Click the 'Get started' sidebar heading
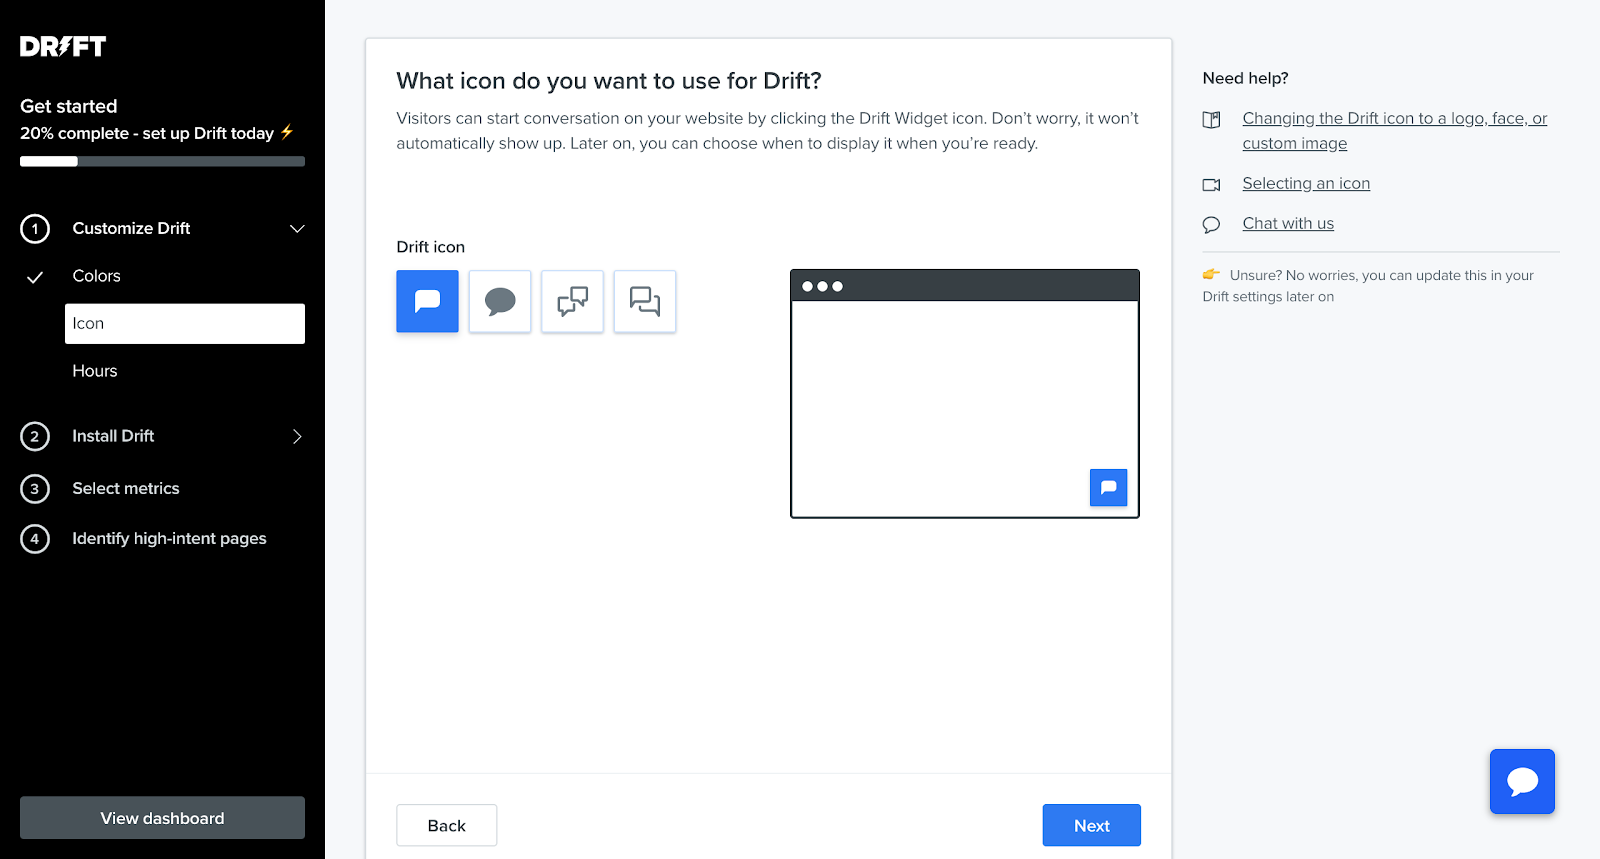The height and width of the screenshot is (859, 1600). pos(69,106)
